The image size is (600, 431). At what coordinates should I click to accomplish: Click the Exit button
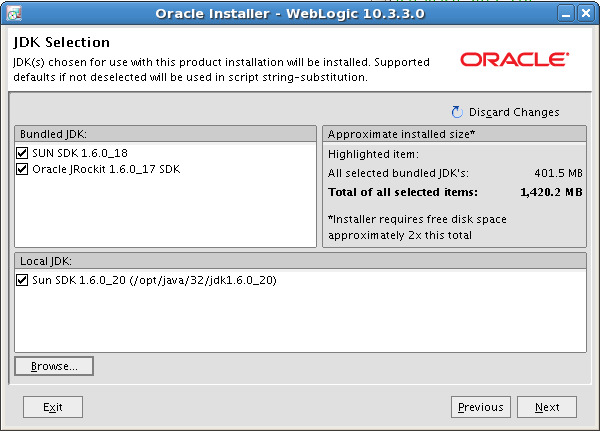[x=53, y=407]
